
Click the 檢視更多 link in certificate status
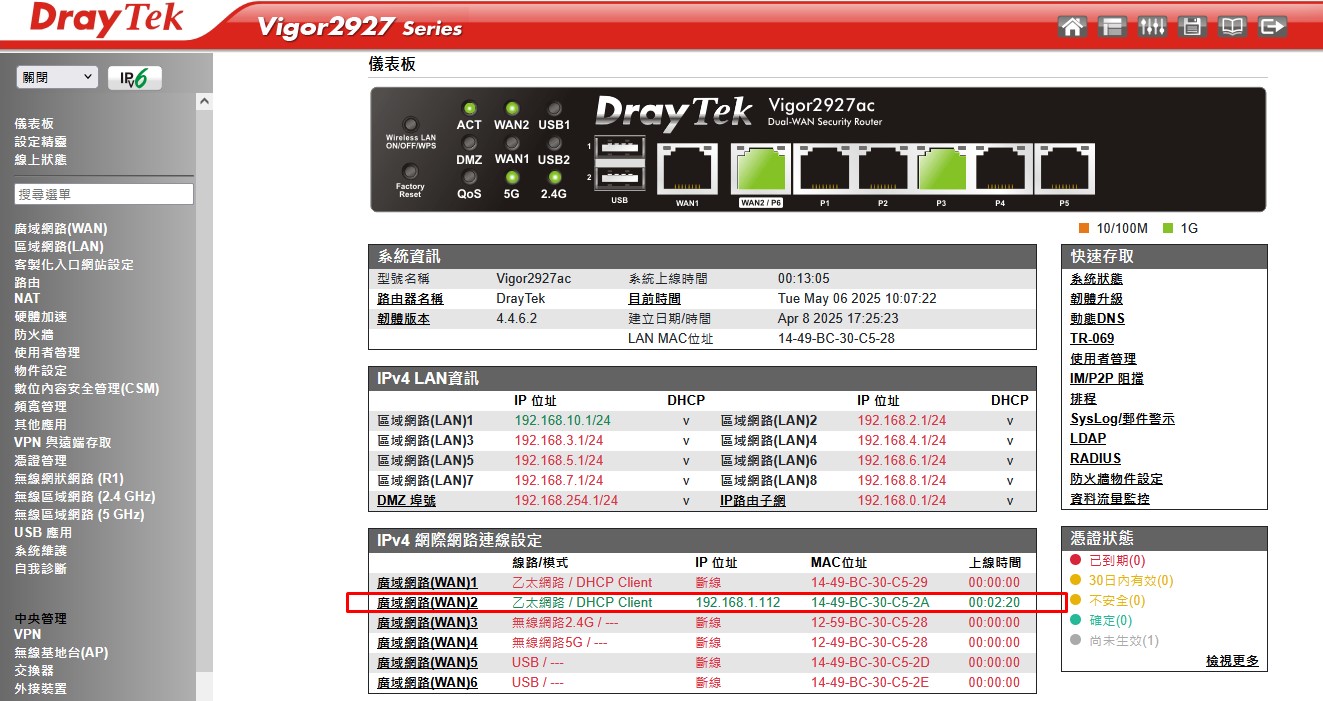1232,661
